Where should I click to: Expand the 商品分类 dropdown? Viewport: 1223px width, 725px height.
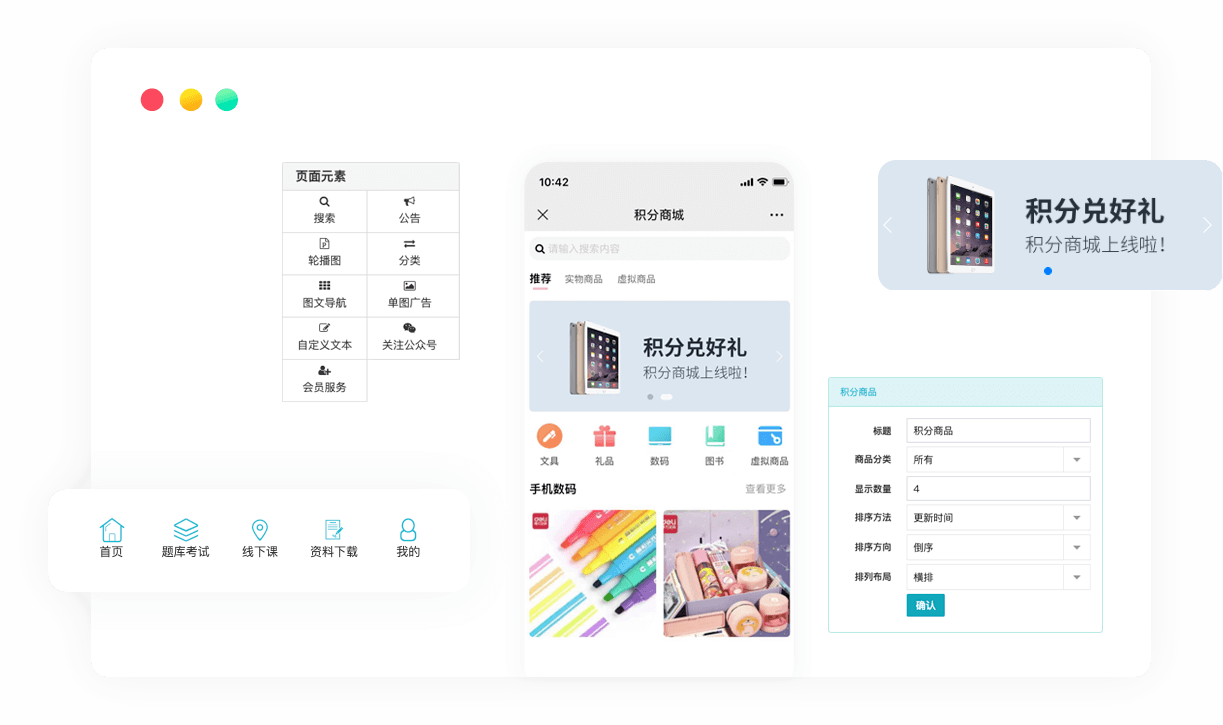(1076, 460)
